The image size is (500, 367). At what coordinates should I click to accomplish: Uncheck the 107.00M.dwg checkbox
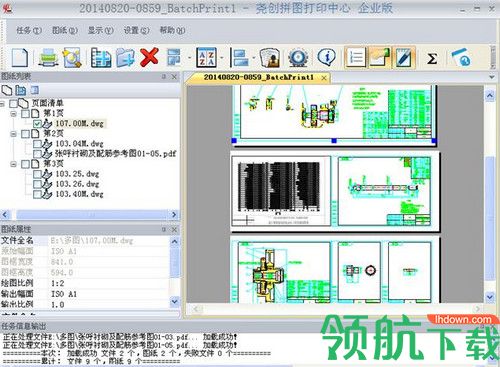pyautogui.click(x=37, y=124)
